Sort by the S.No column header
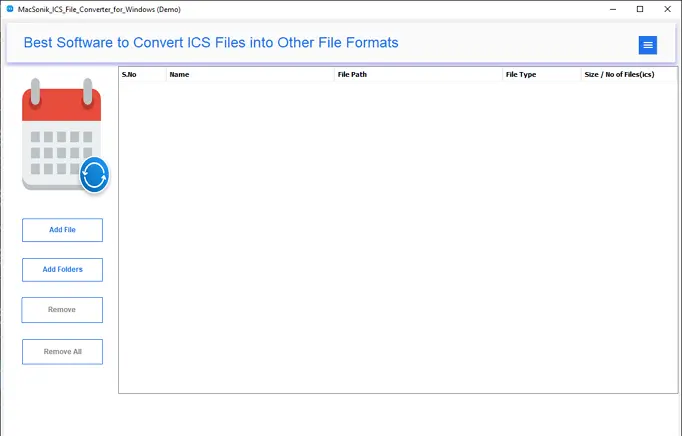This screenshot has height=436, width=682. tap(142, 74)
